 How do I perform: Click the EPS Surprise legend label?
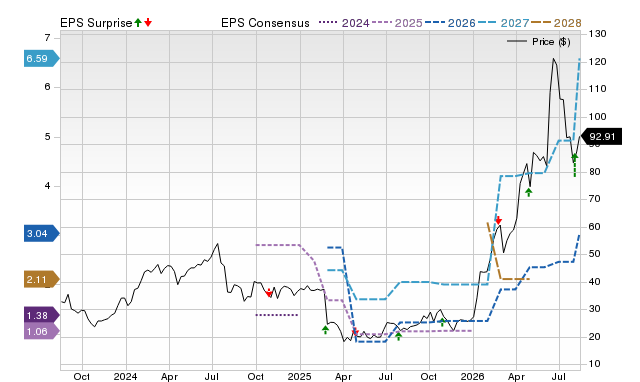click(x=96, y=23)
